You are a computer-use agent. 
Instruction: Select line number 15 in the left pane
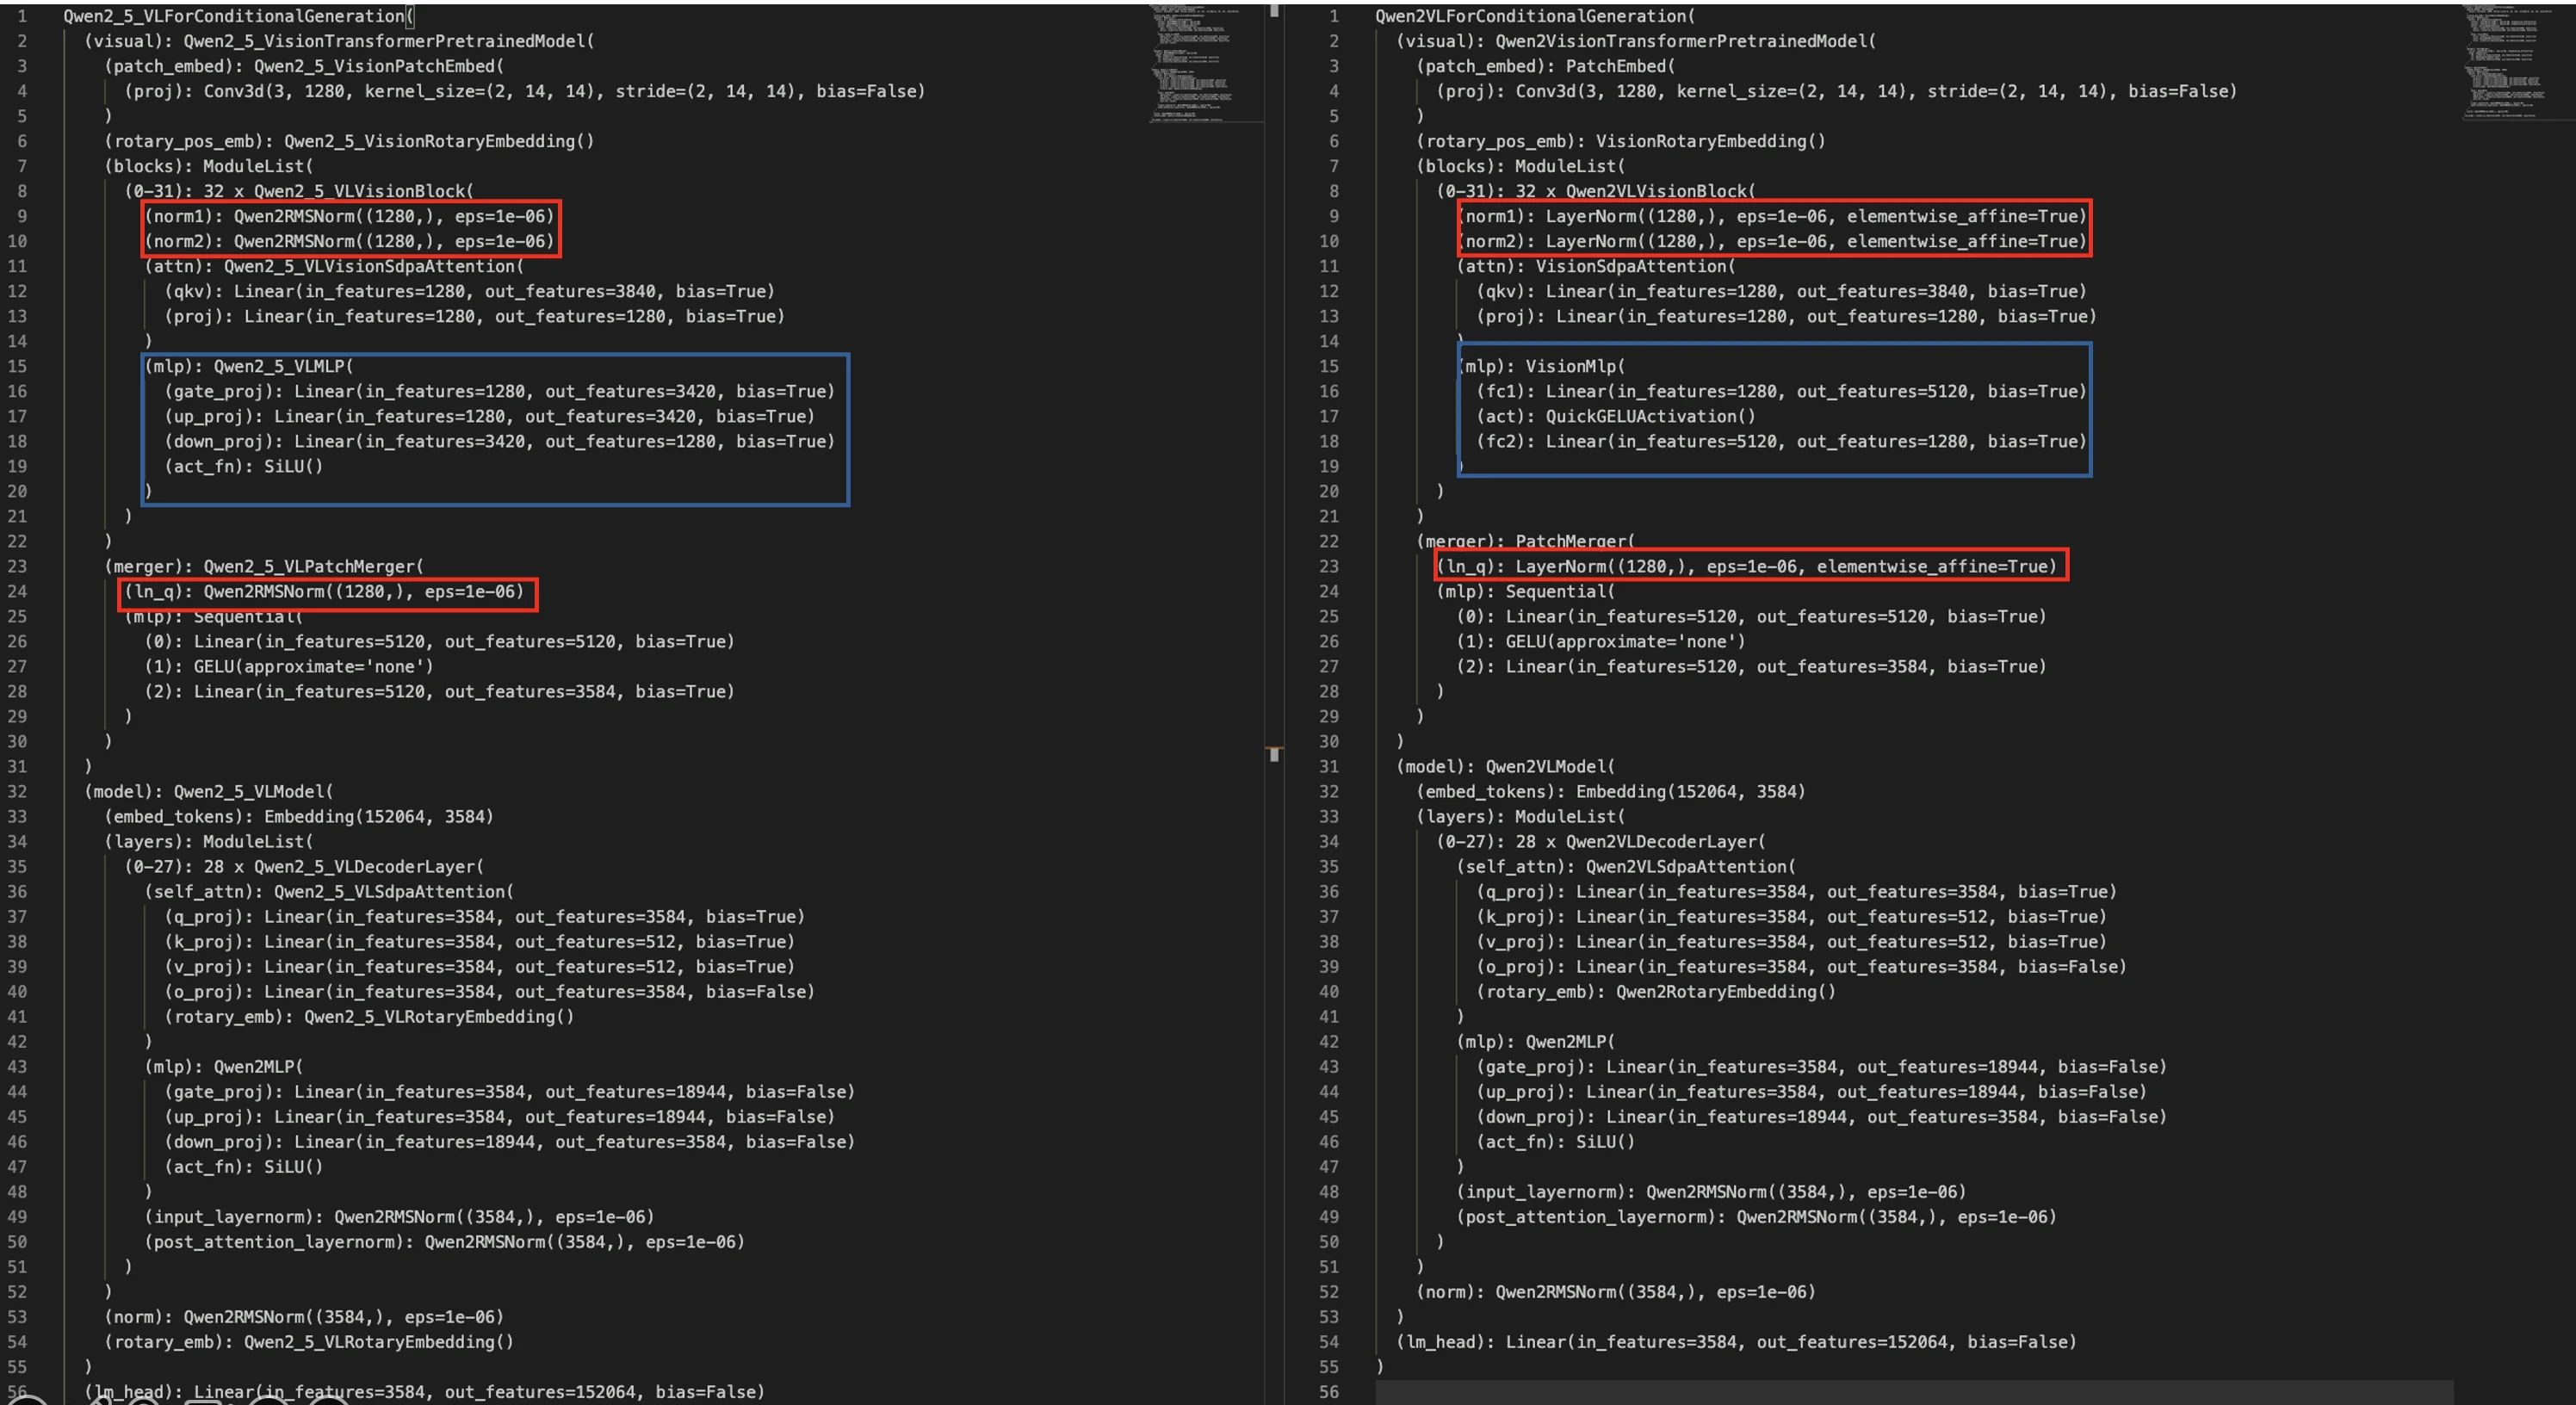(x=18, y=366)
